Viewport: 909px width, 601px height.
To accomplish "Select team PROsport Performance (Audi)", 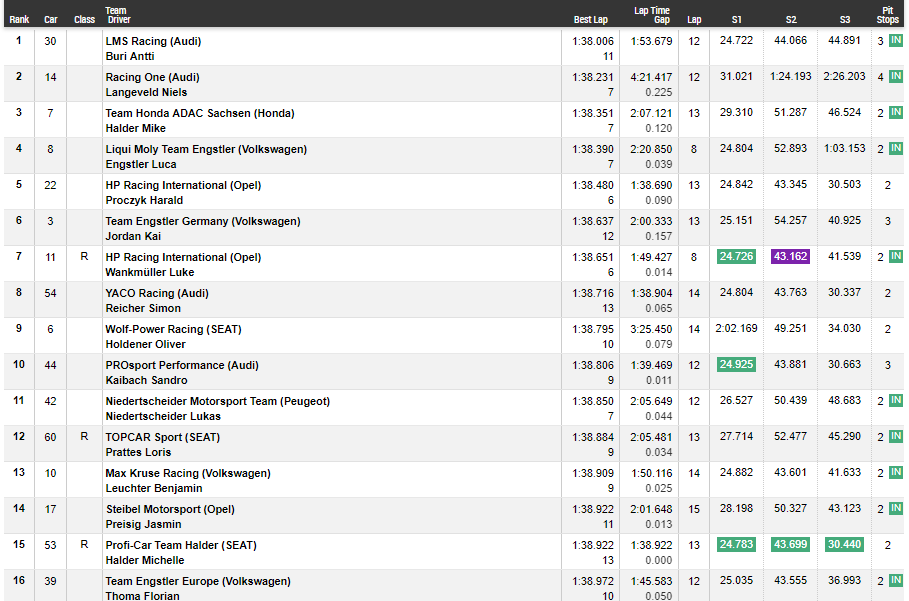I will click(x=182, y=365).
